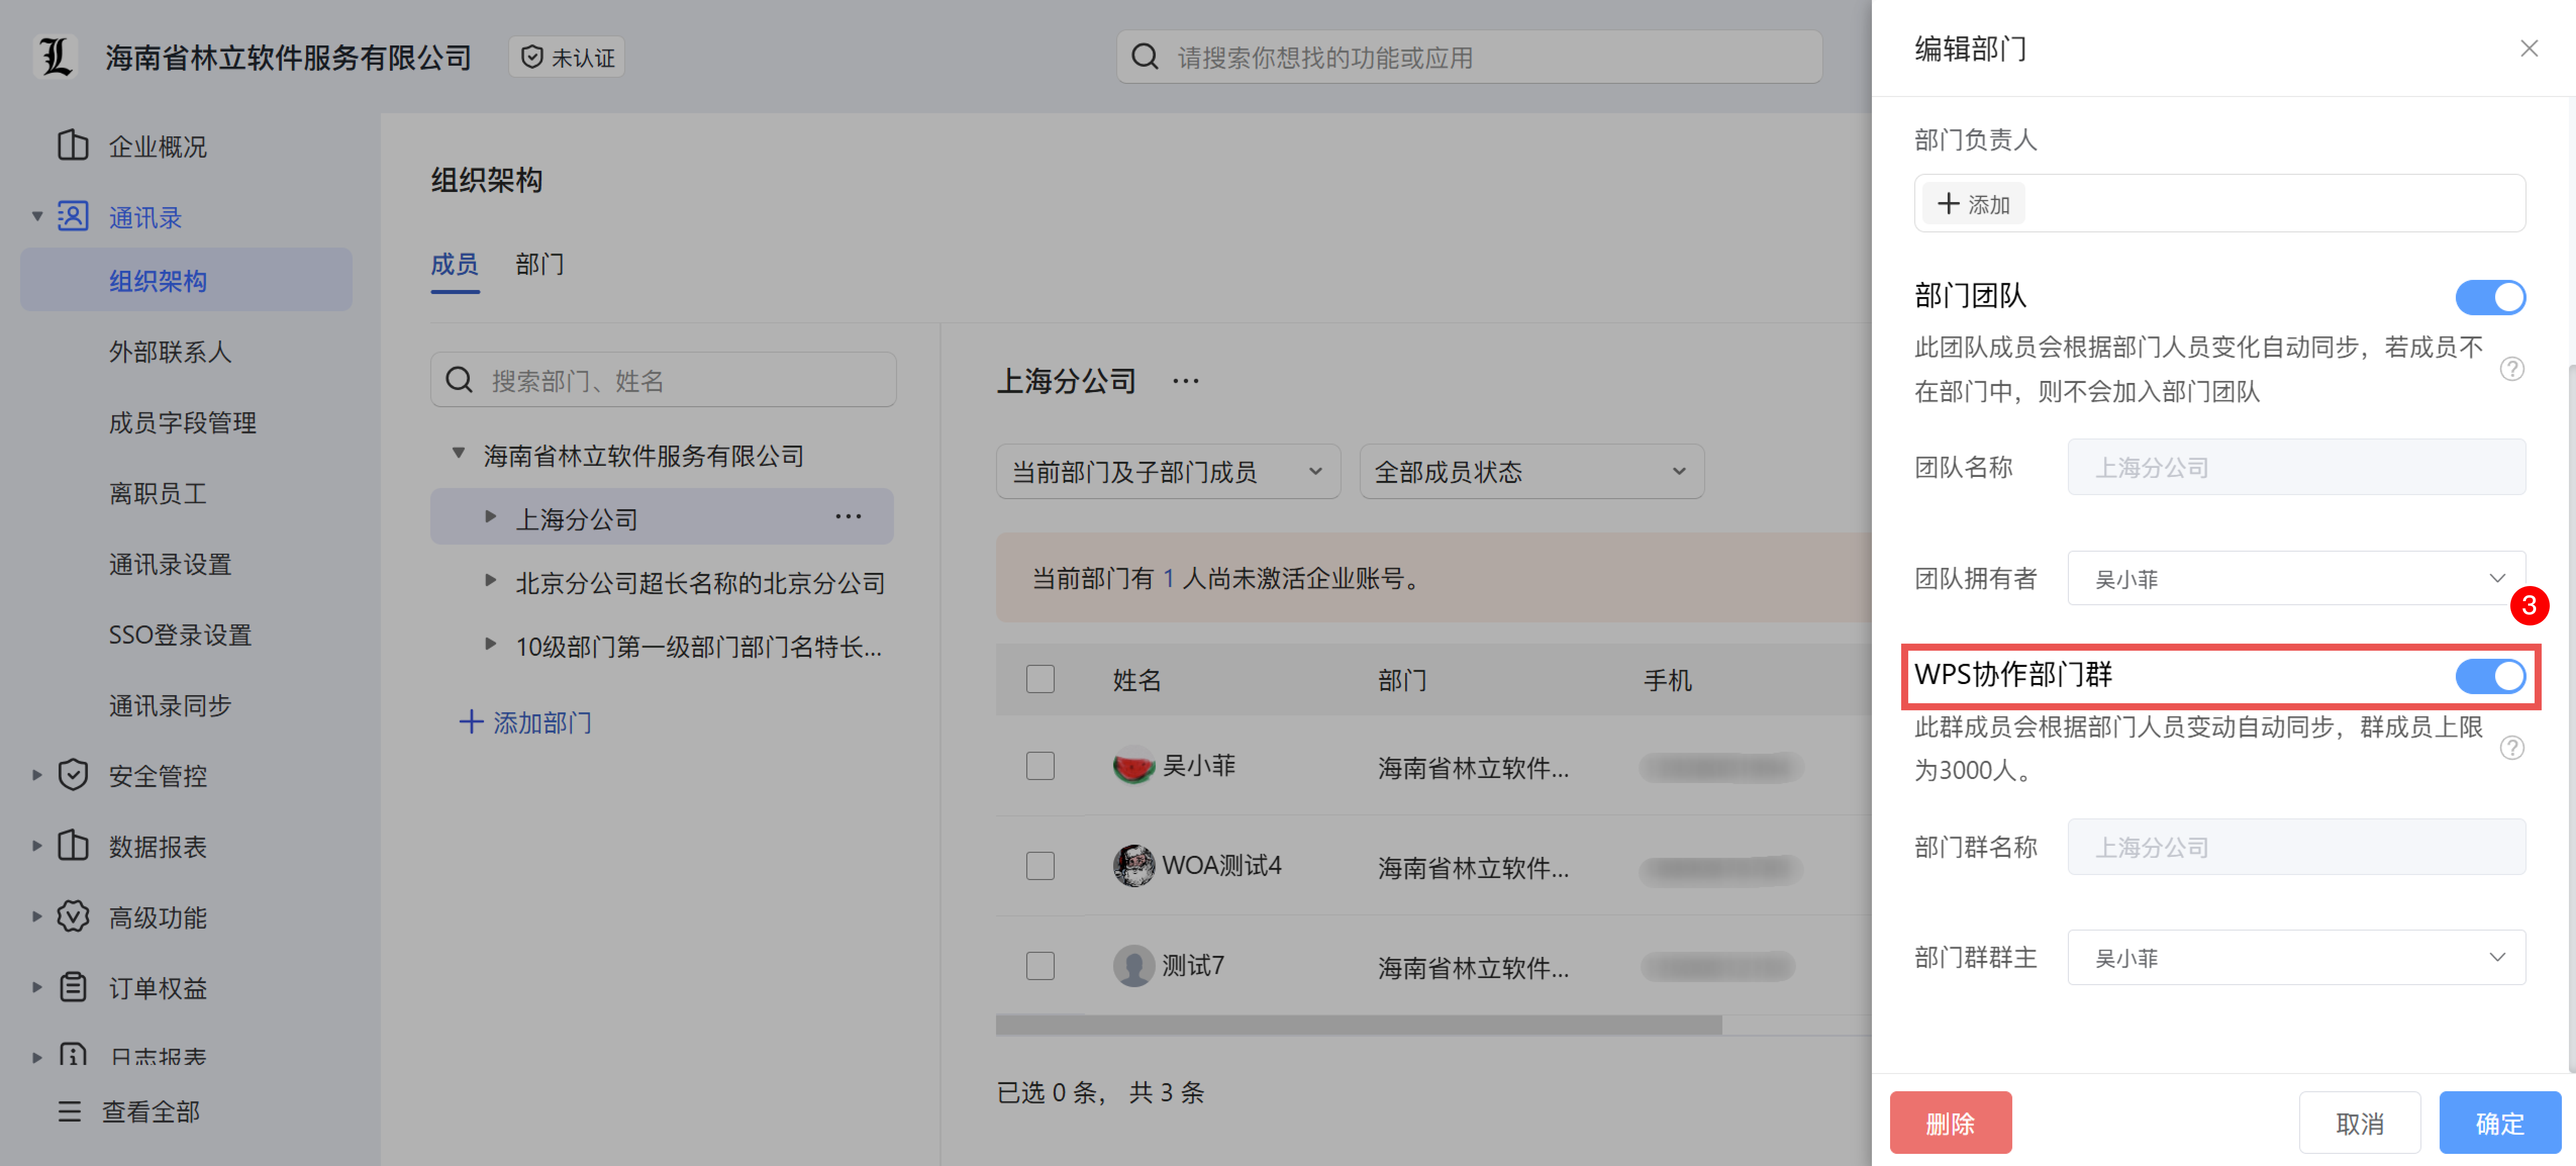Click the 企业概况 sidebar icon
Screen dimensions: 2576x1166
pos(72,145)
